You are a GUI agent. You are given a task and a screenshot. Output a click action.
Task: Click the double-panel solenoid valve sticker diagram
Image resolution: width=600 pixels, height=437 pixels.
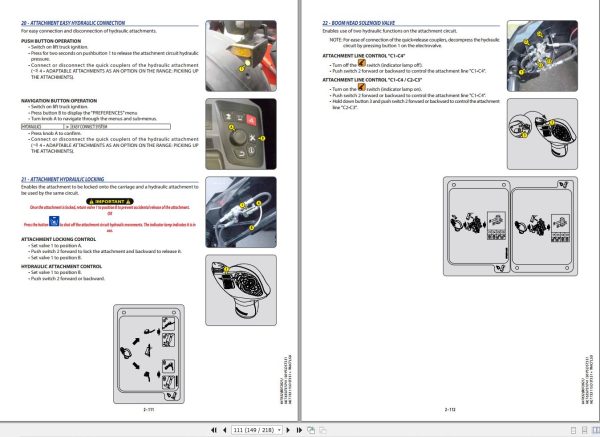point(510,226)
